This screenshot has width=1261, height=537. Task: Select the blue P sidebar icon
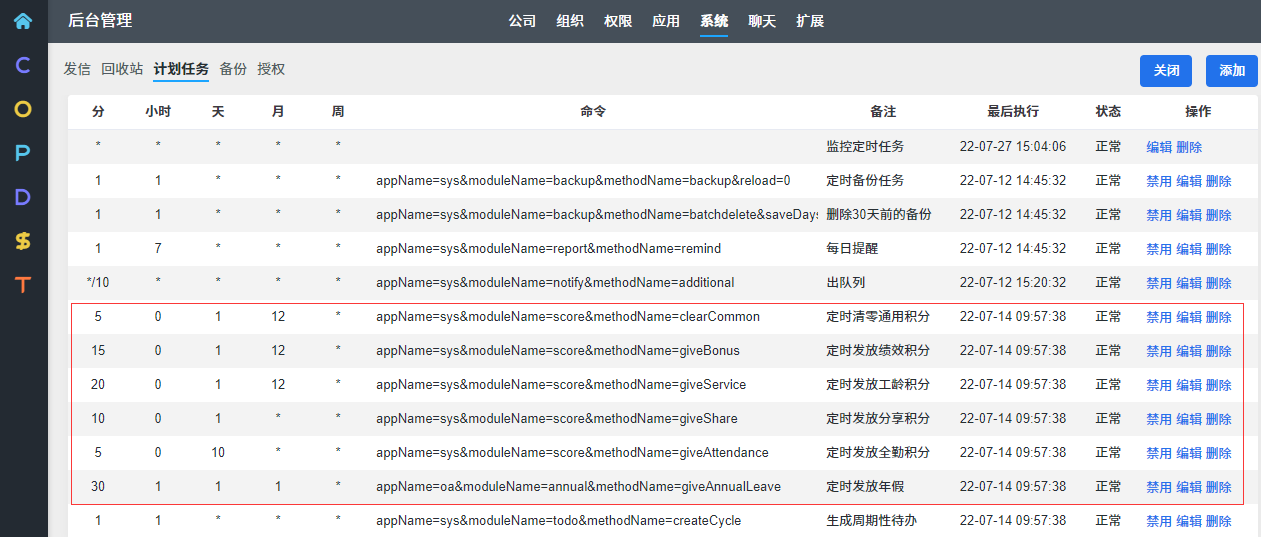point(22,153)
